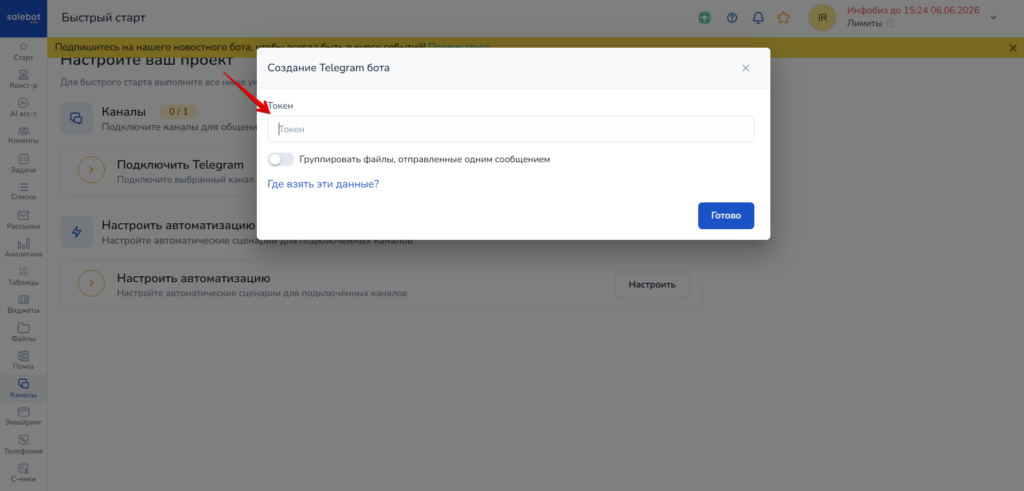Screen dimensions: 1024x491
Task: Click the Лимиты info icon
Action: 889,24
